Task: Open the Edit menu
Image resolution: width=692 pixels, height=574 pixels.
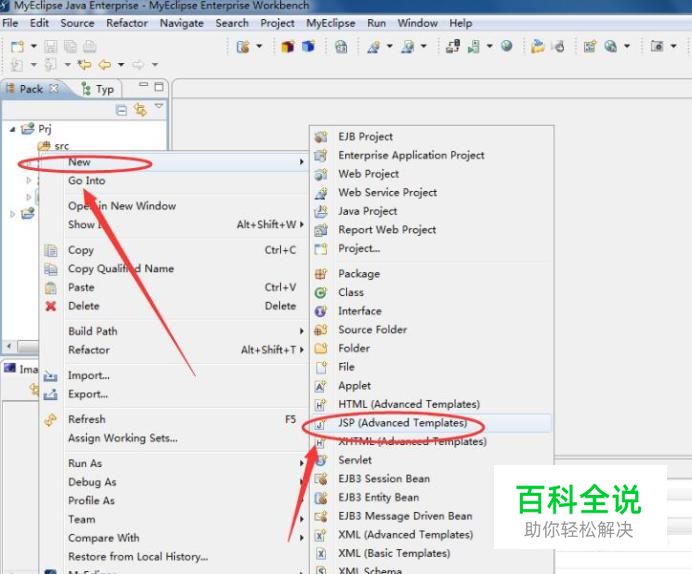Action: tap(39, 23)
